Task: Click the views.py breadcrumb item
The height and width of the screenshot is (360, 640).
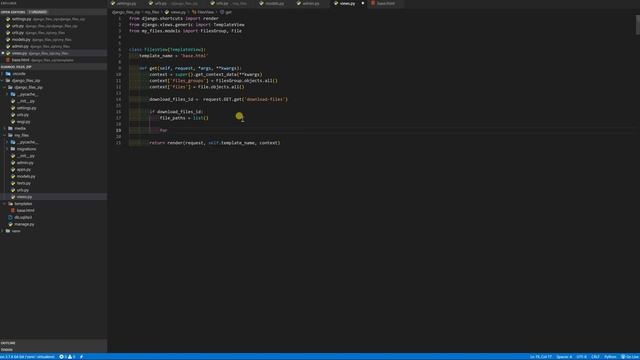Action: (175, 12)
